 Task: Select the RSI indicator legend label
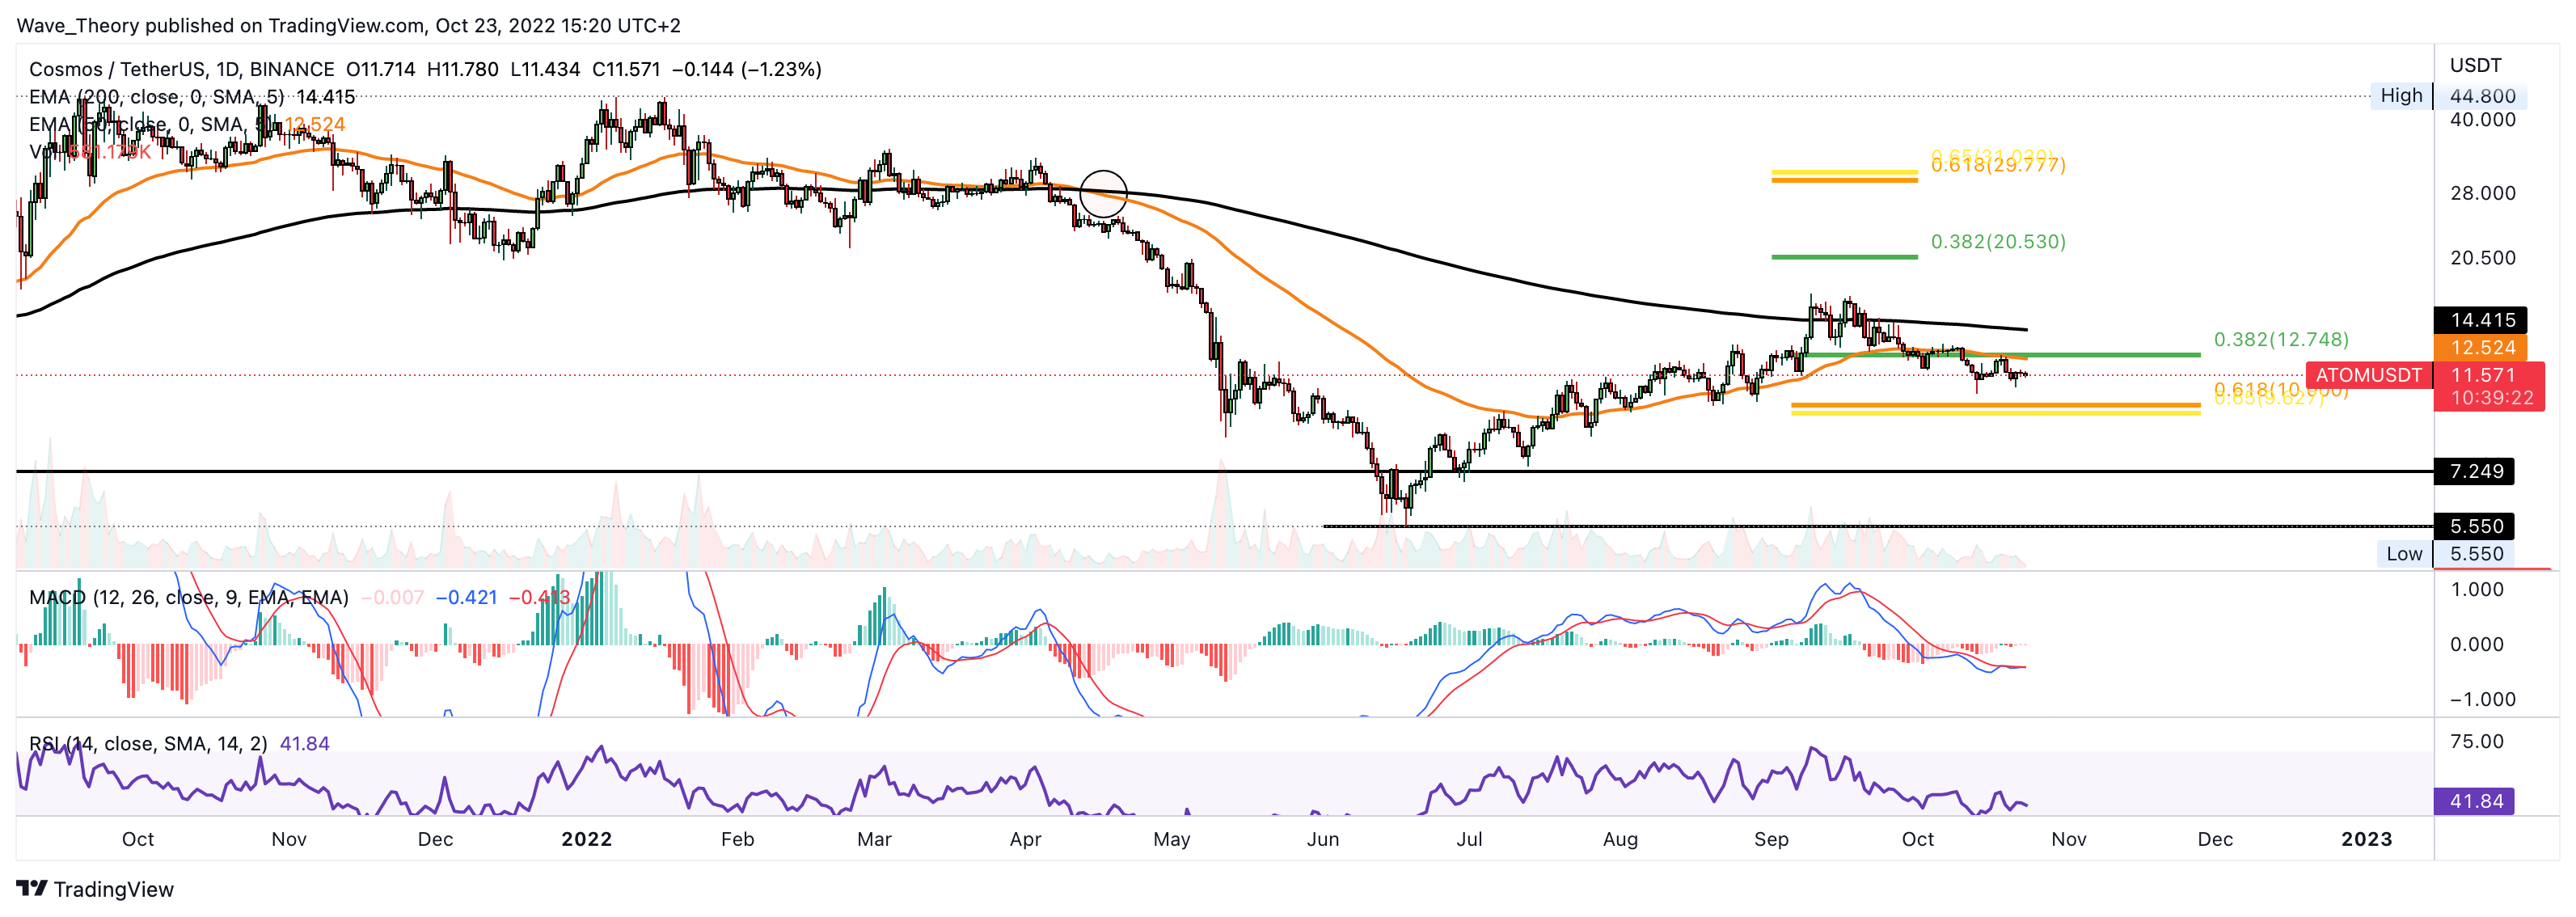click(x=147, y=743)
